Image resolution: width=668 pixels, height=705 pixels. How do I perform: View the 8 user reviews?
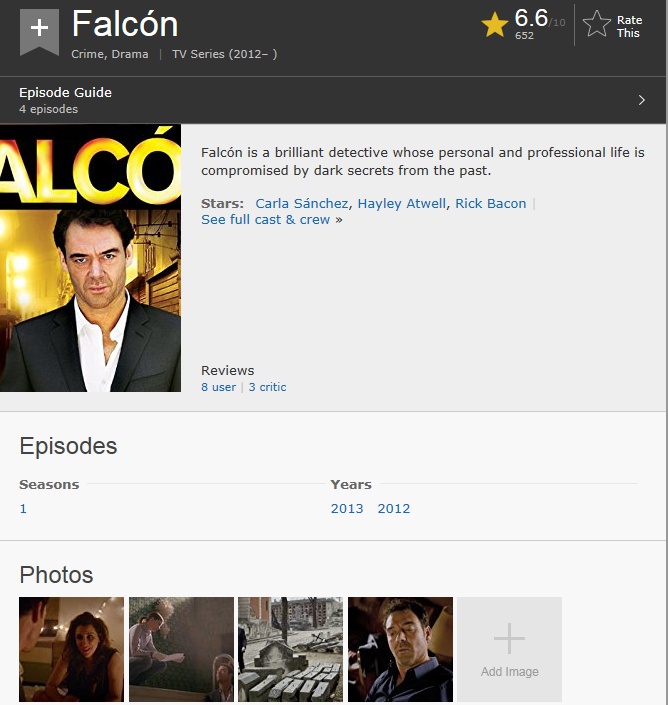[x=218, y=387]
